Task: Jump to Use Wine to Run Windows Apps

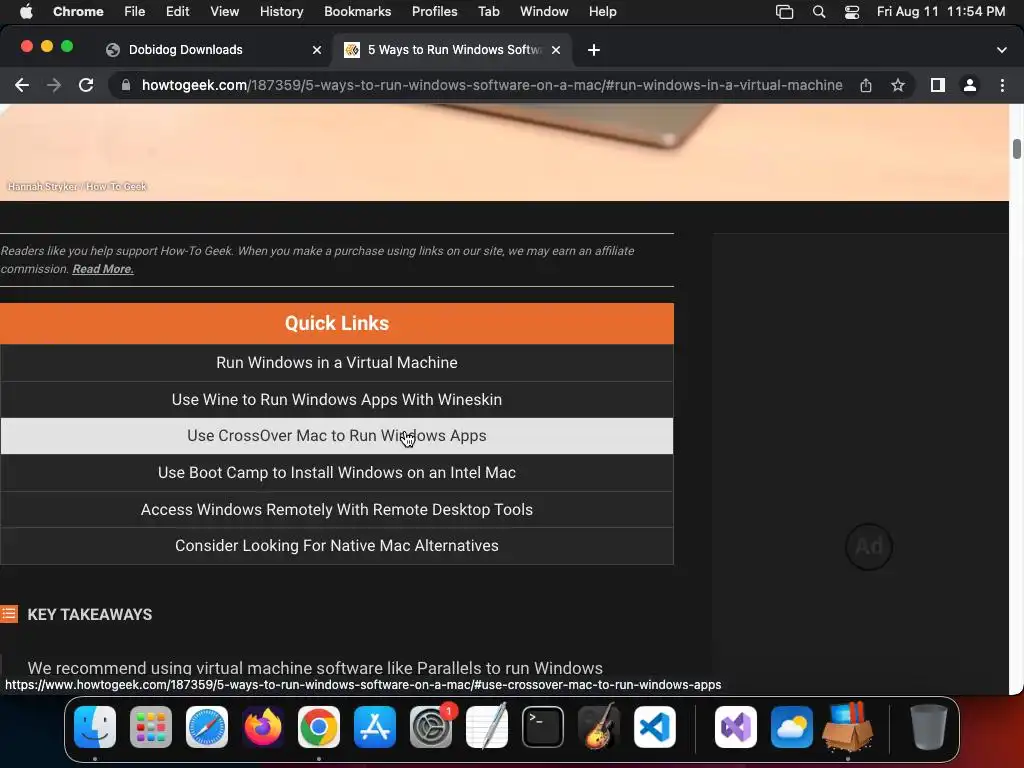Action: pyautogui.click(x=337, y=399)
